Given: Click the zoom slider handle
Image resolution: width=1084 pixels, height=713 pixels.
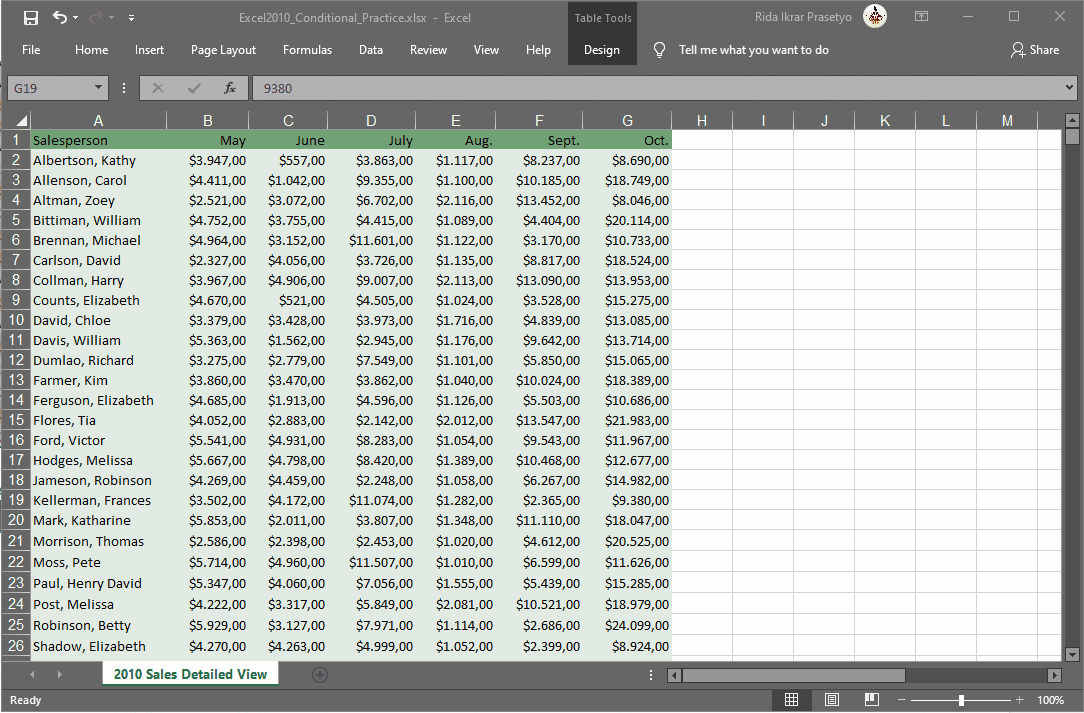Looking at the screenshot, I should pyautogui.click(x=961, y=700).
